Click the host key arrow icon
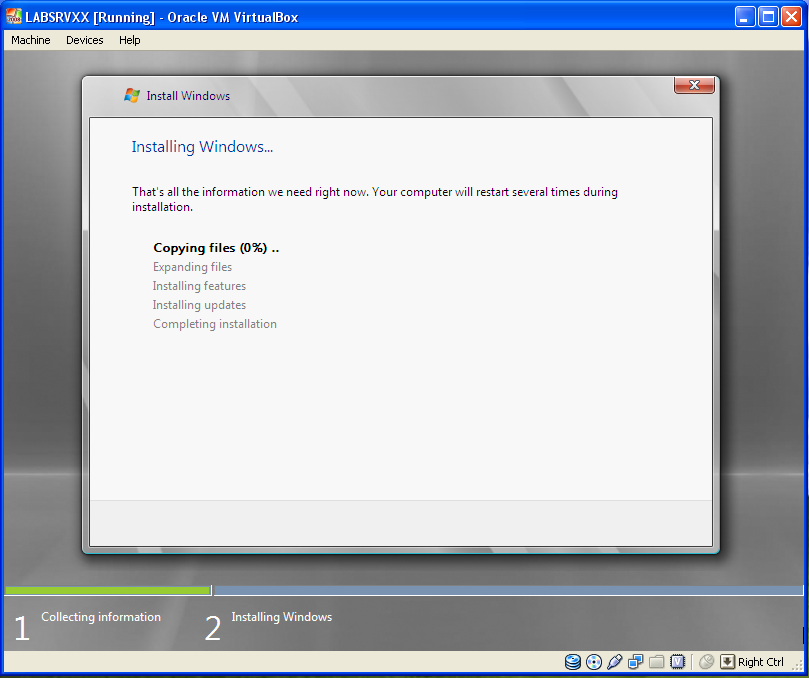 [x=727, y=661]
